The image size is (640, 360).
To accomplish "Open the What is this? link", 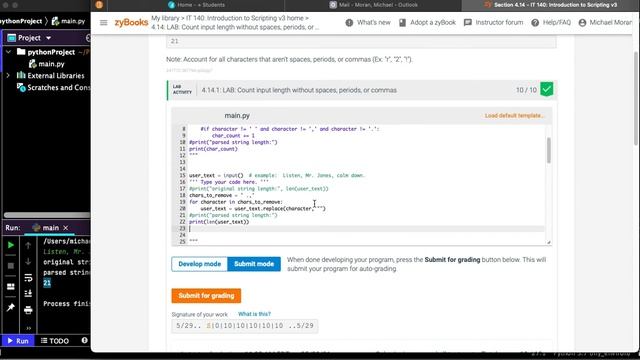I will [x=254, y=314].
